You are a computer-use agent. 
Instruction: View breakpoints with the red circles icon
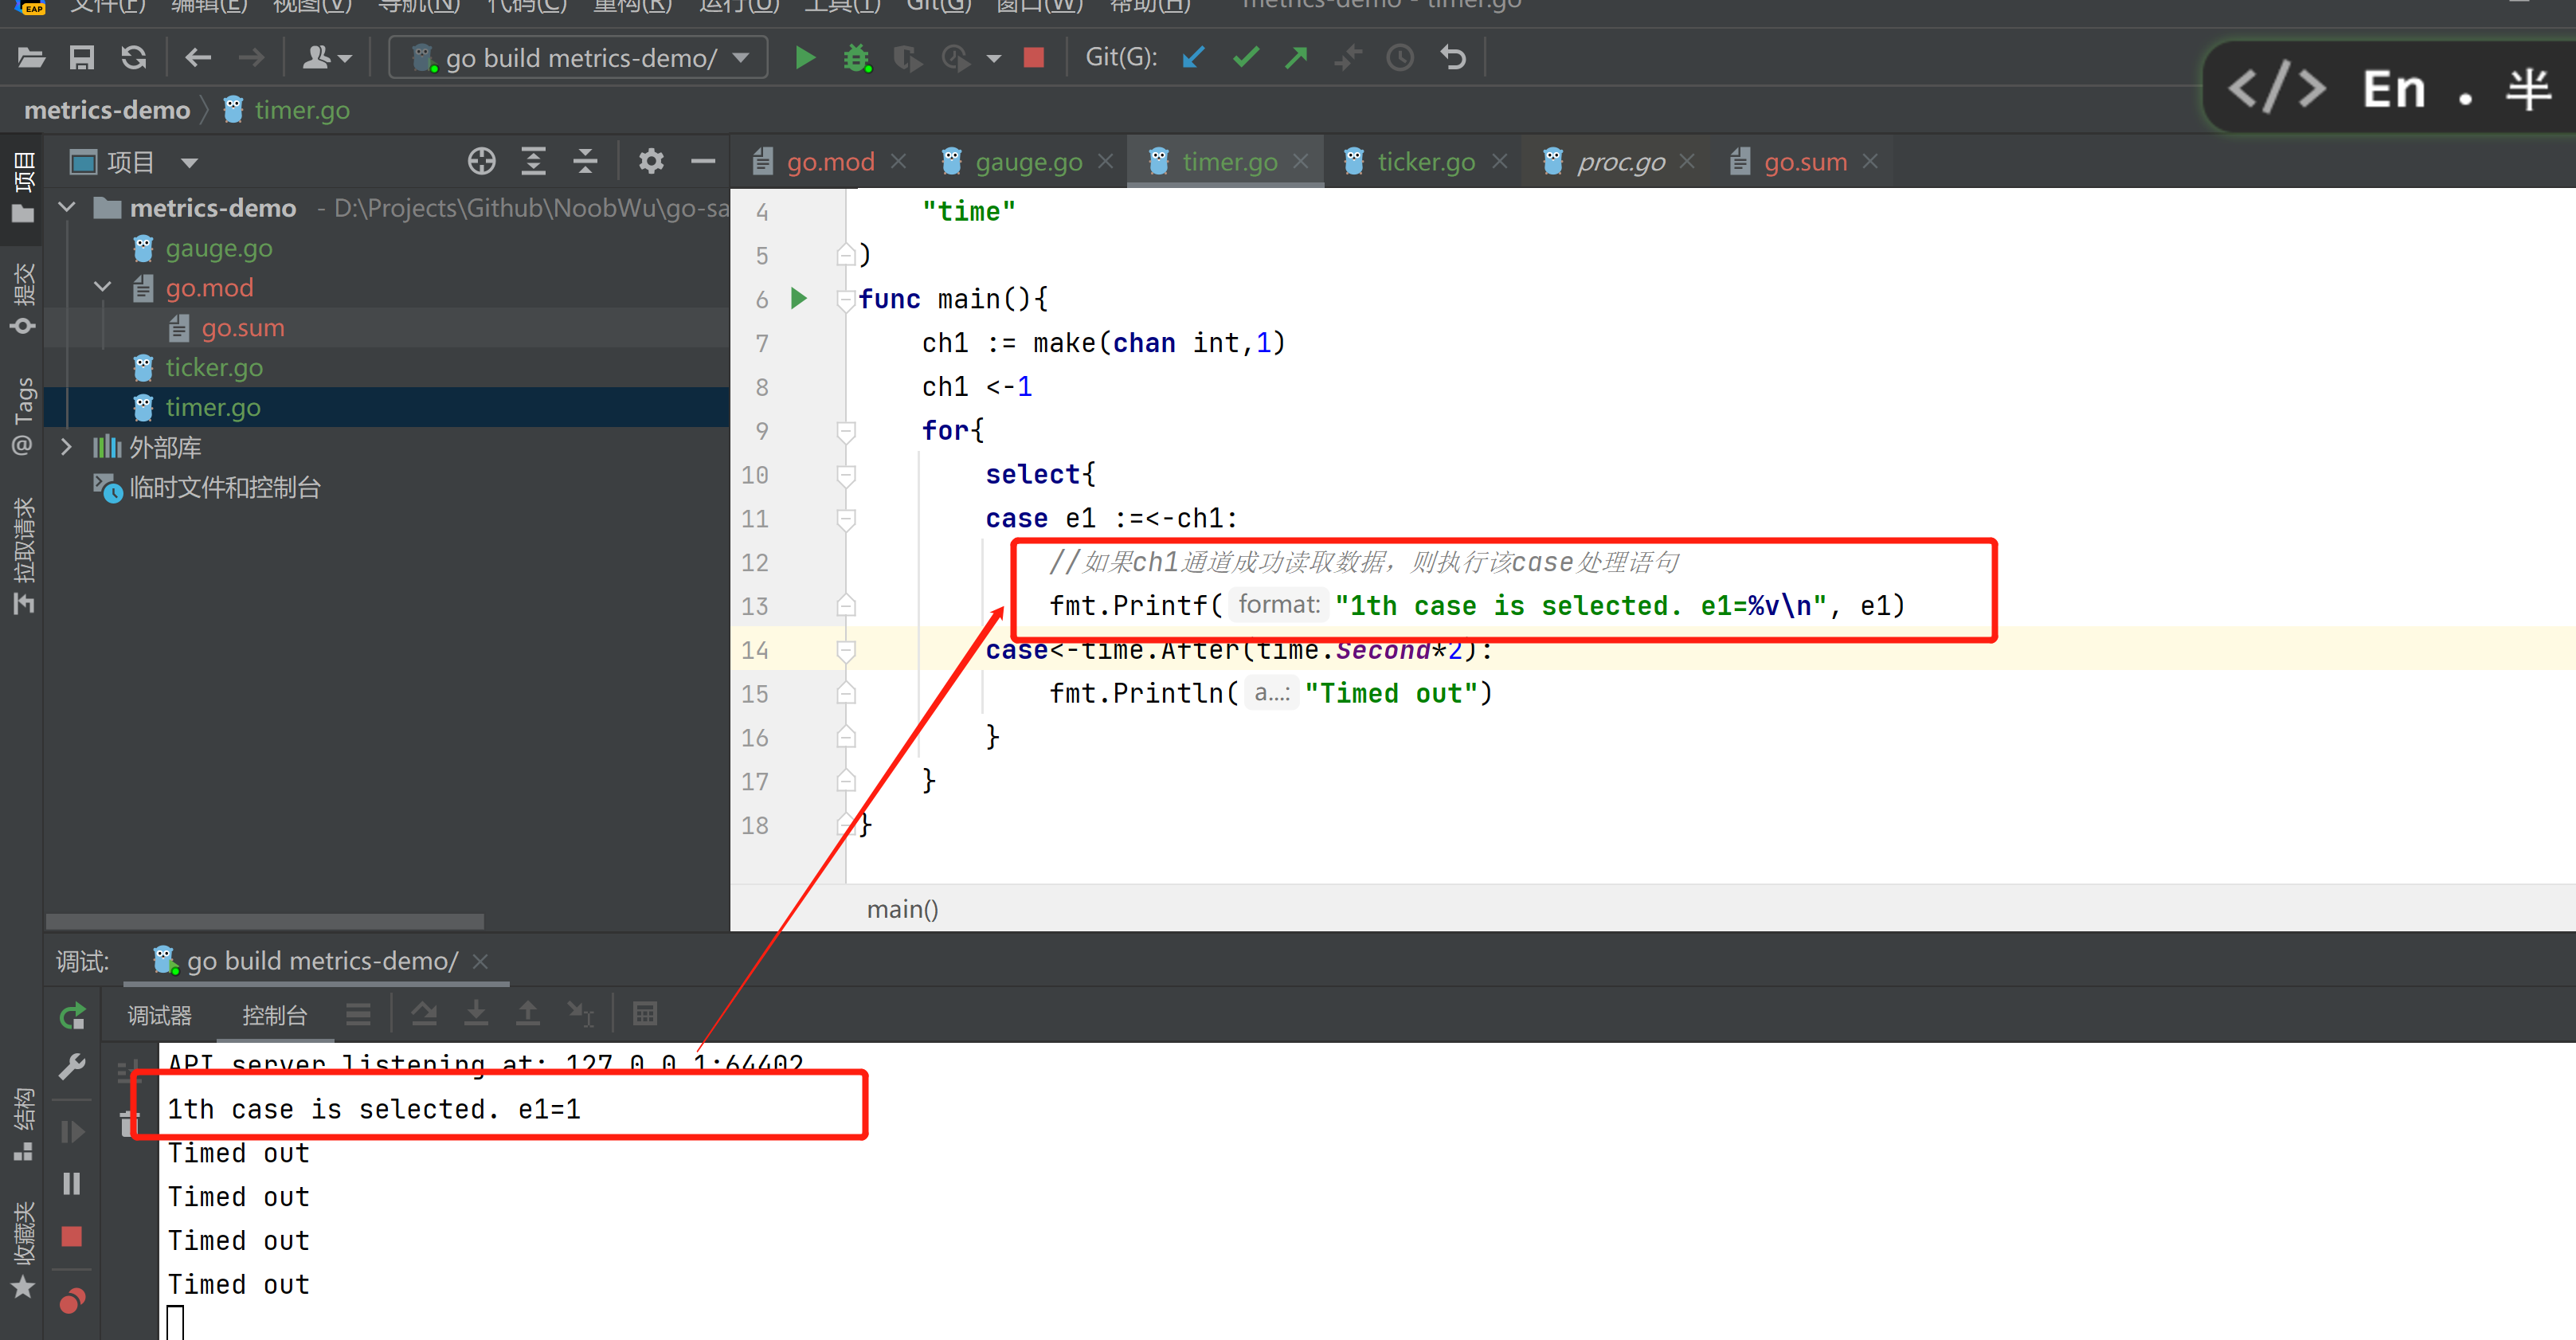pyautogui.click(x=72, y=1301)
